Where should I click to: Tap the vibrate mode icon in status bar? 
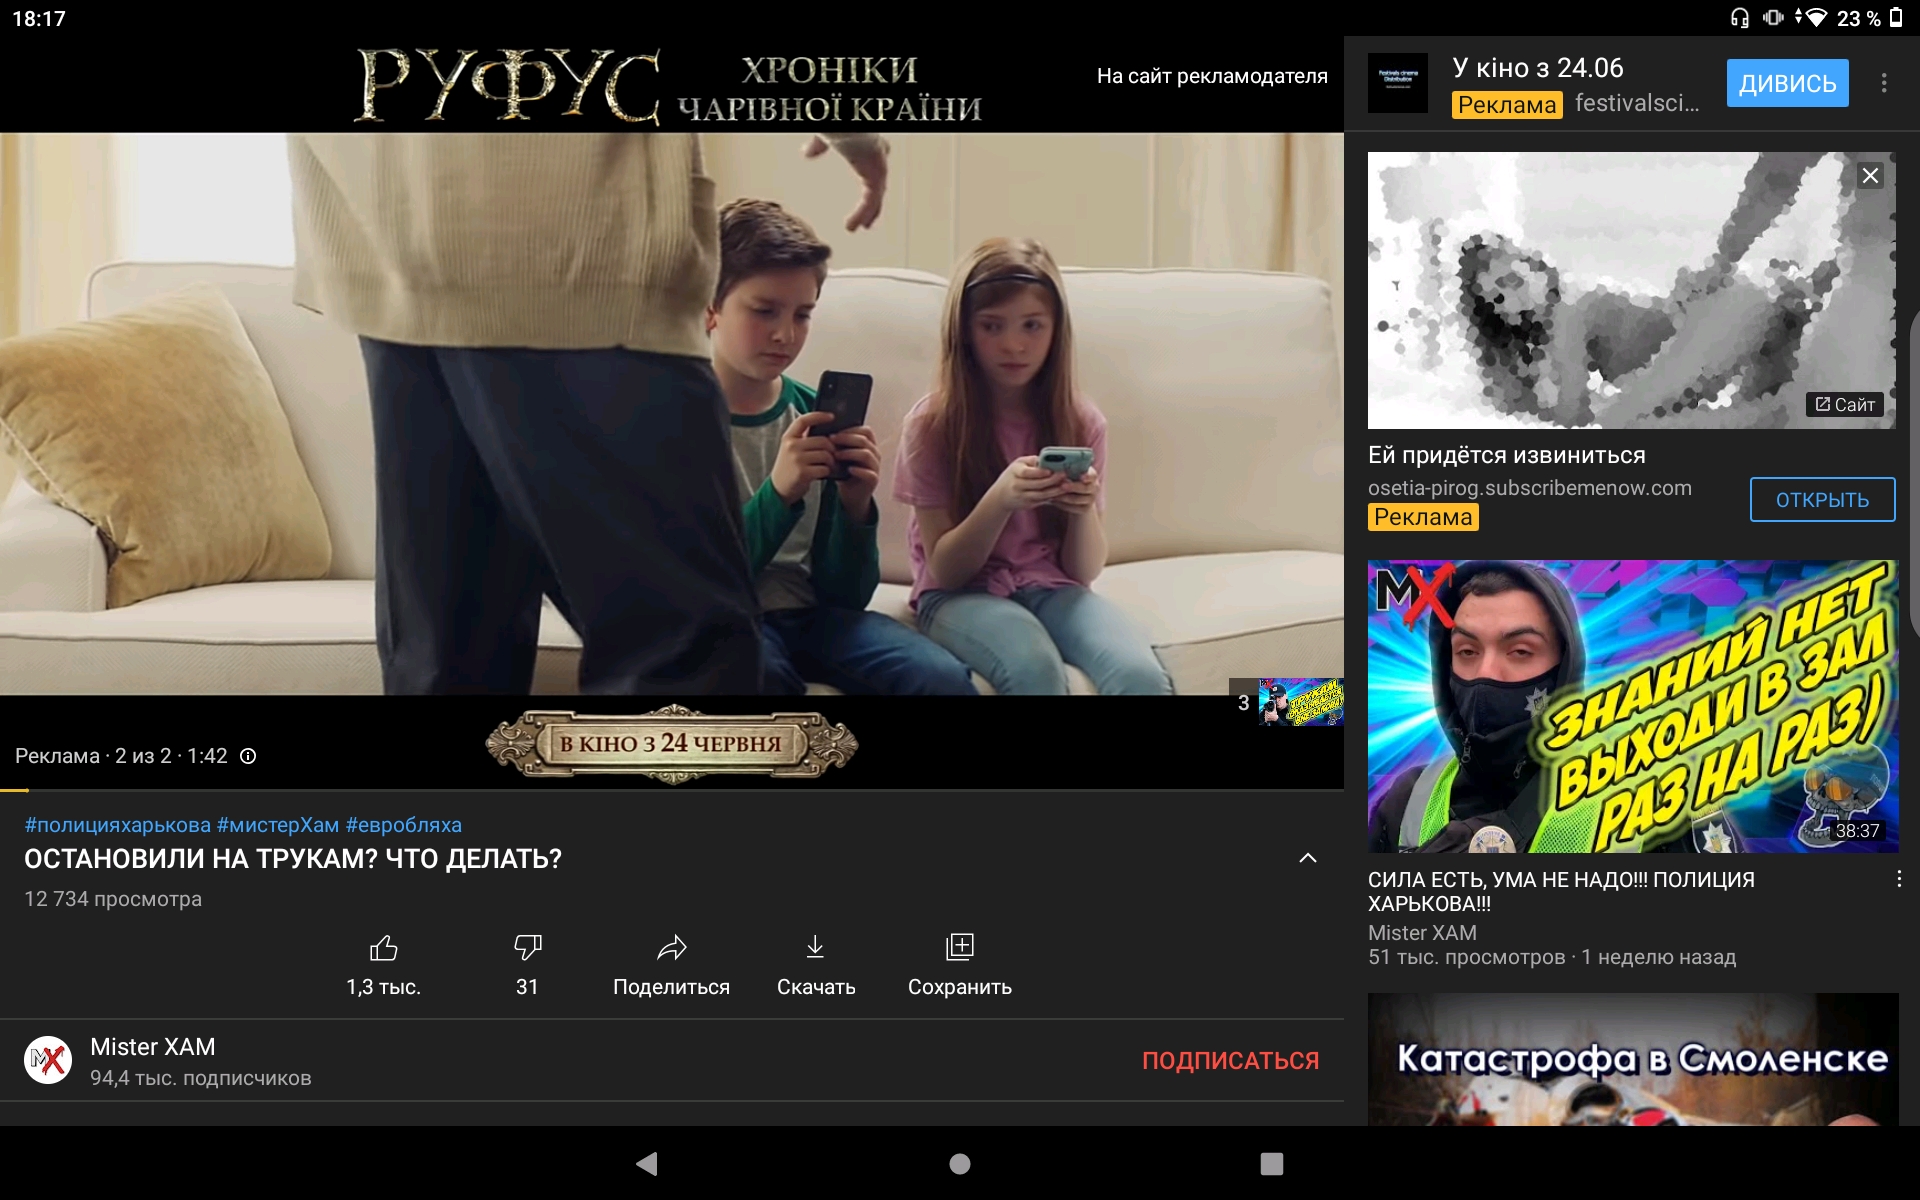click(x=1773, y=17)
